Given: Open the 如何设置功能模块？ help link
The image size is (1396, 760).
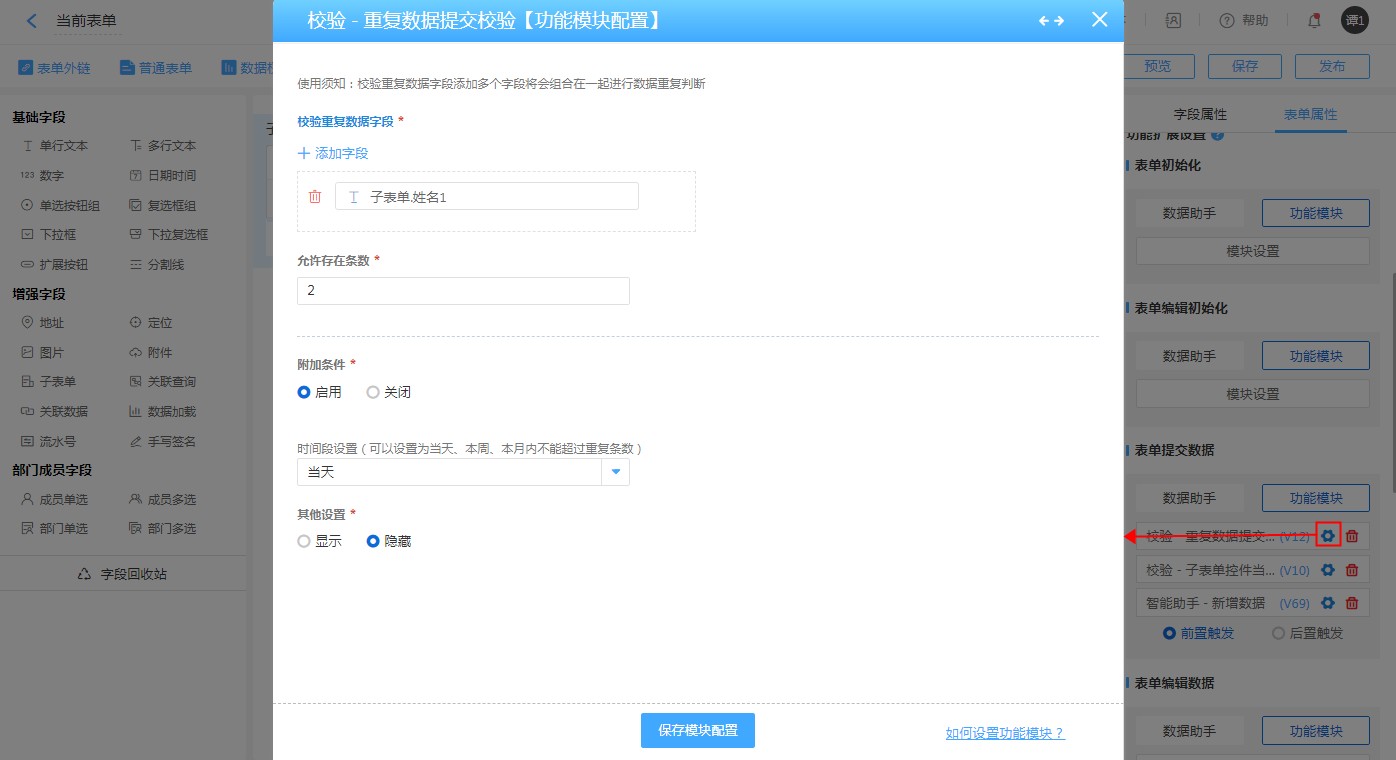Looking at the screenshot, I should pyautogui.click(x=1005, y=733).
